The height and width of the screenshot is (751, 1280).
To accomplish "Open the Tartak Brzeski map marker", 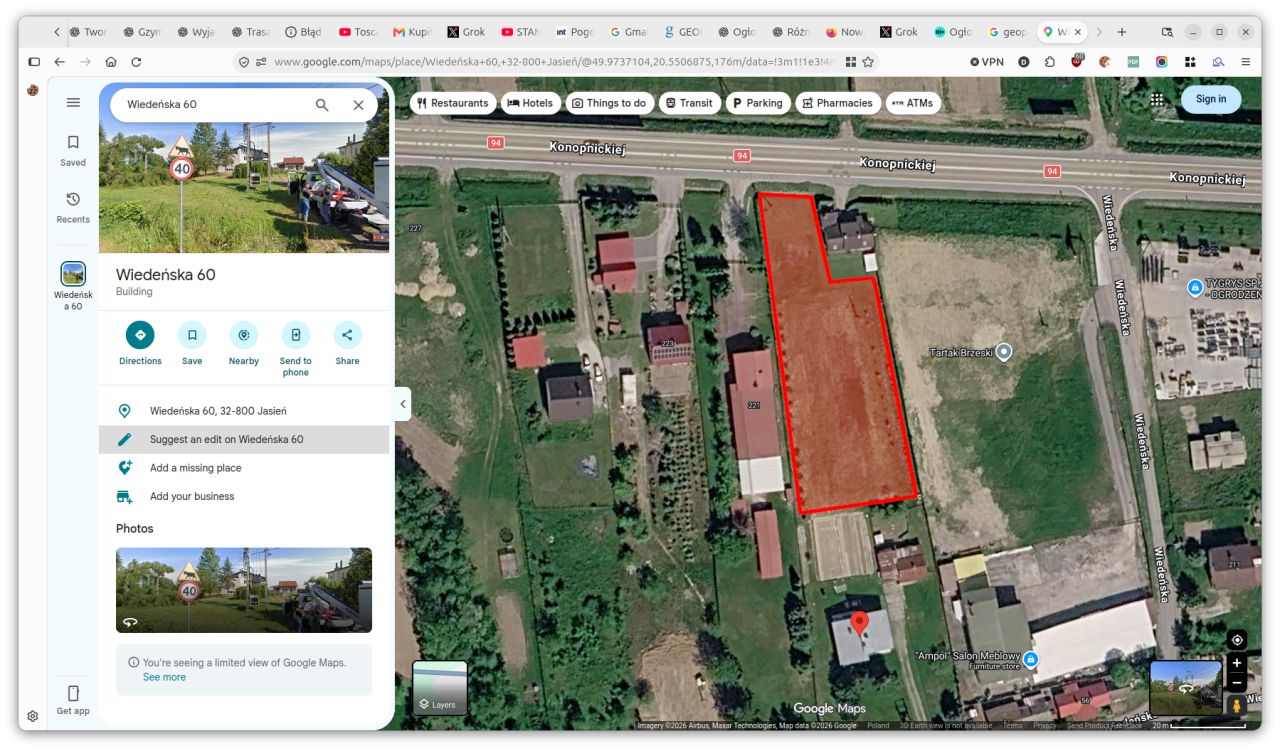I will pyautogui.click(x=1004, y=351).
